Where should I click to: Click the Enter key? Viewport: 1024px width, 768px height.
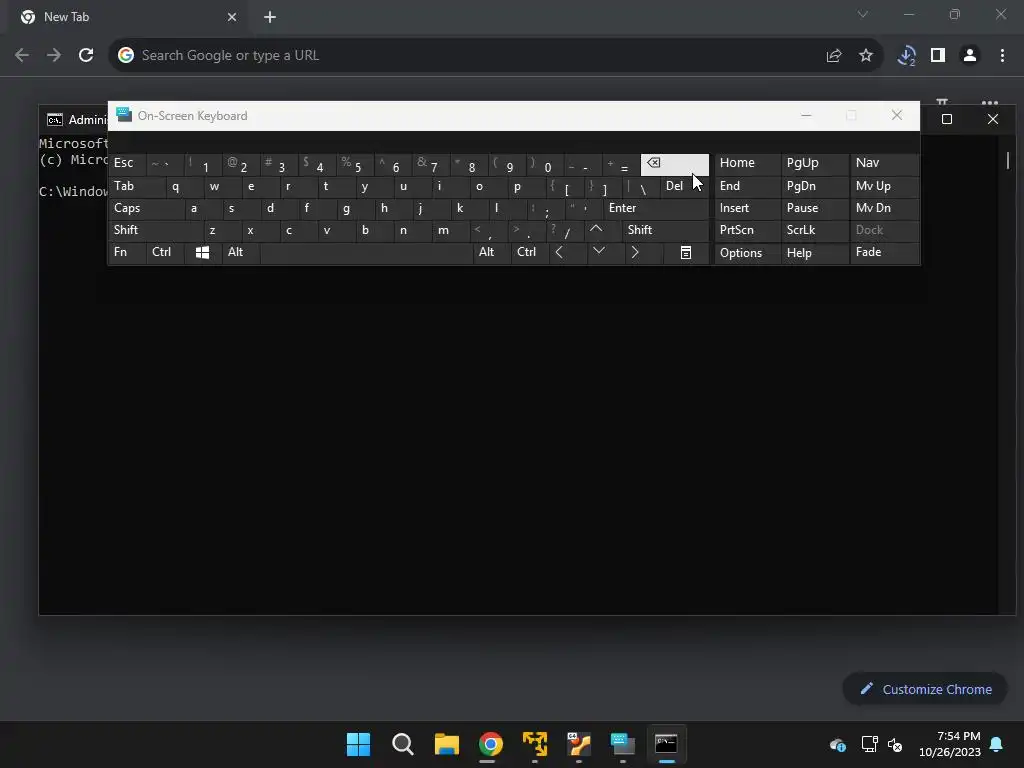656,208
